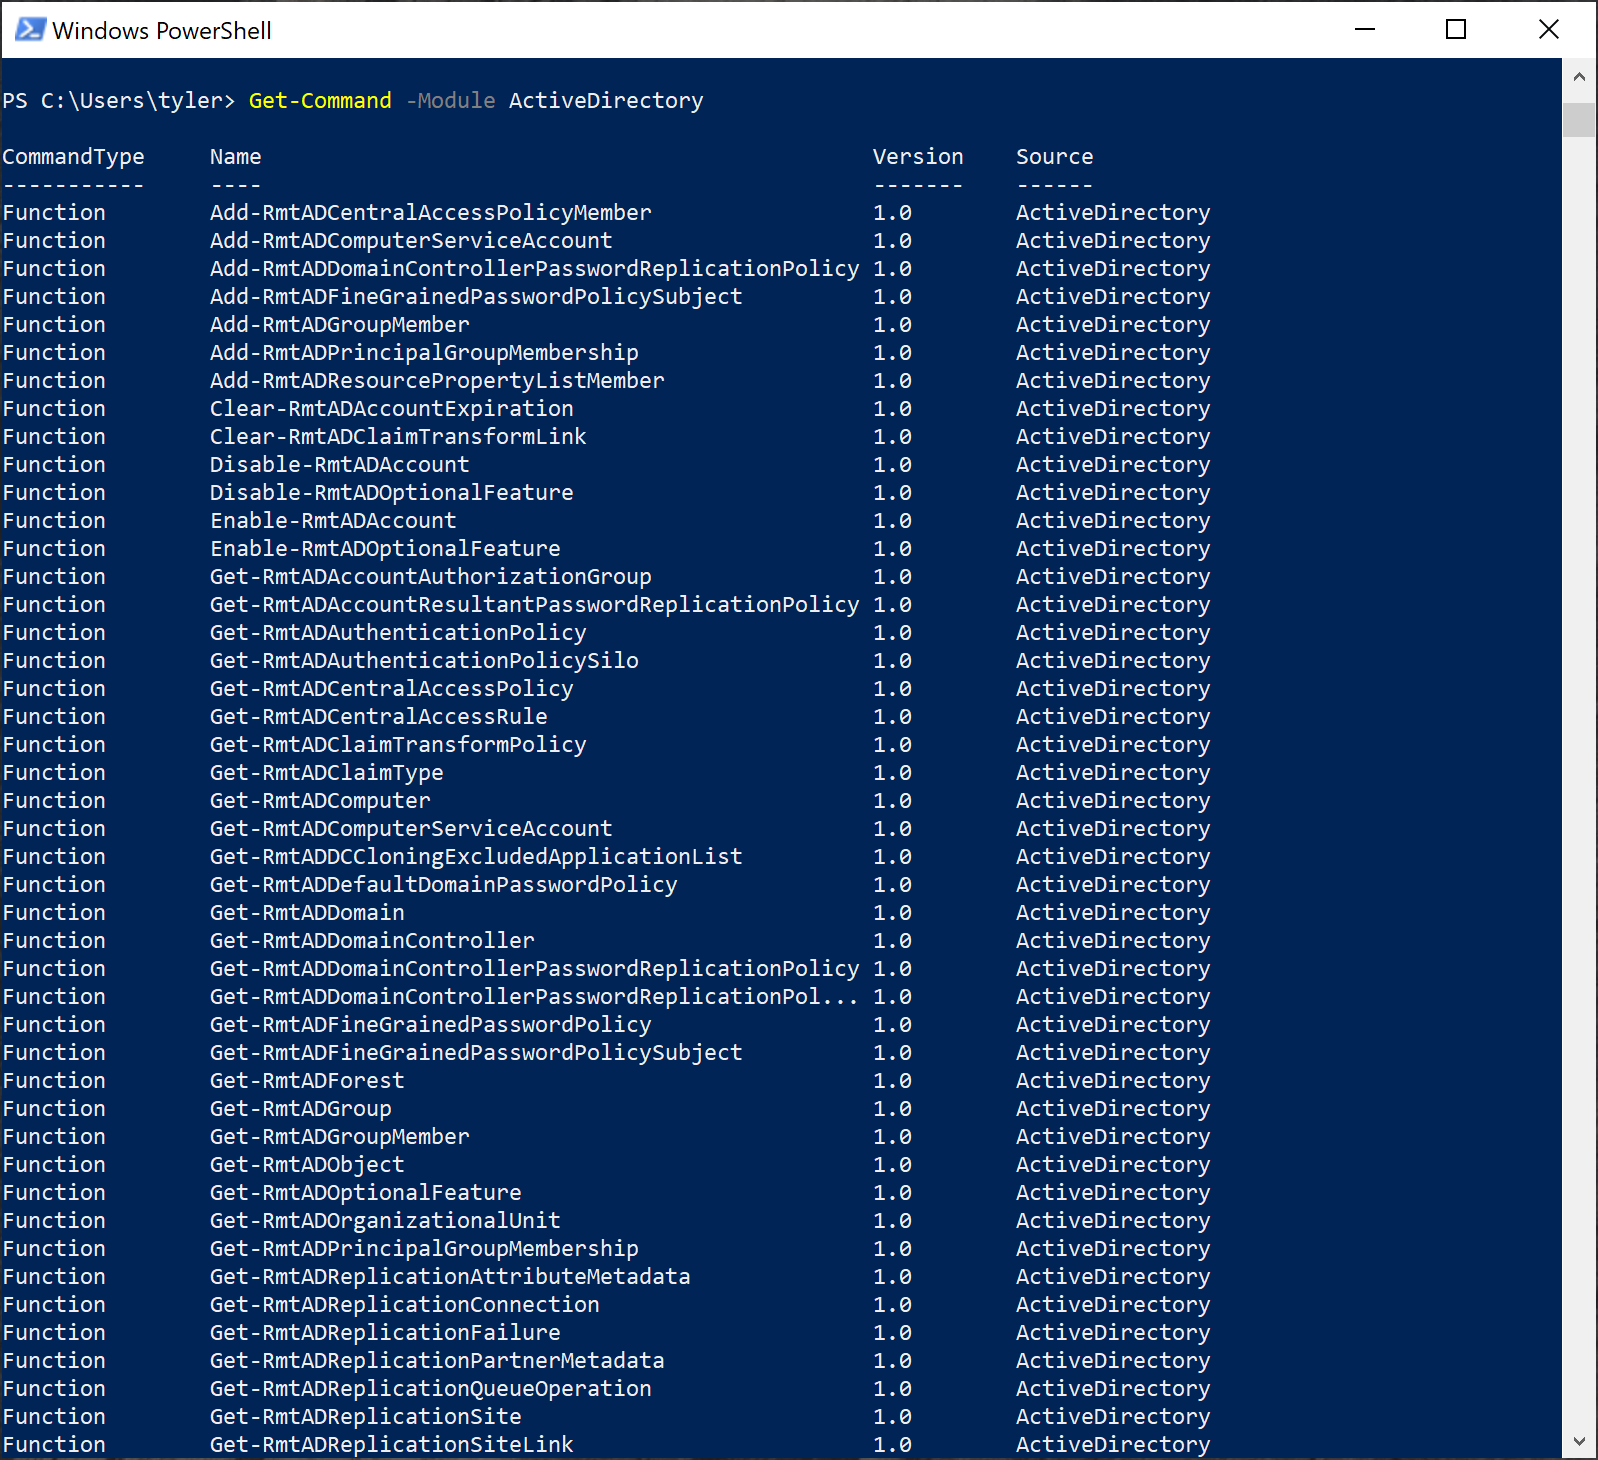Click Disable-RmtADOptionalFeature entry
The width and height of the screenshot is (1598, 1460).
[x=392, y=493]
